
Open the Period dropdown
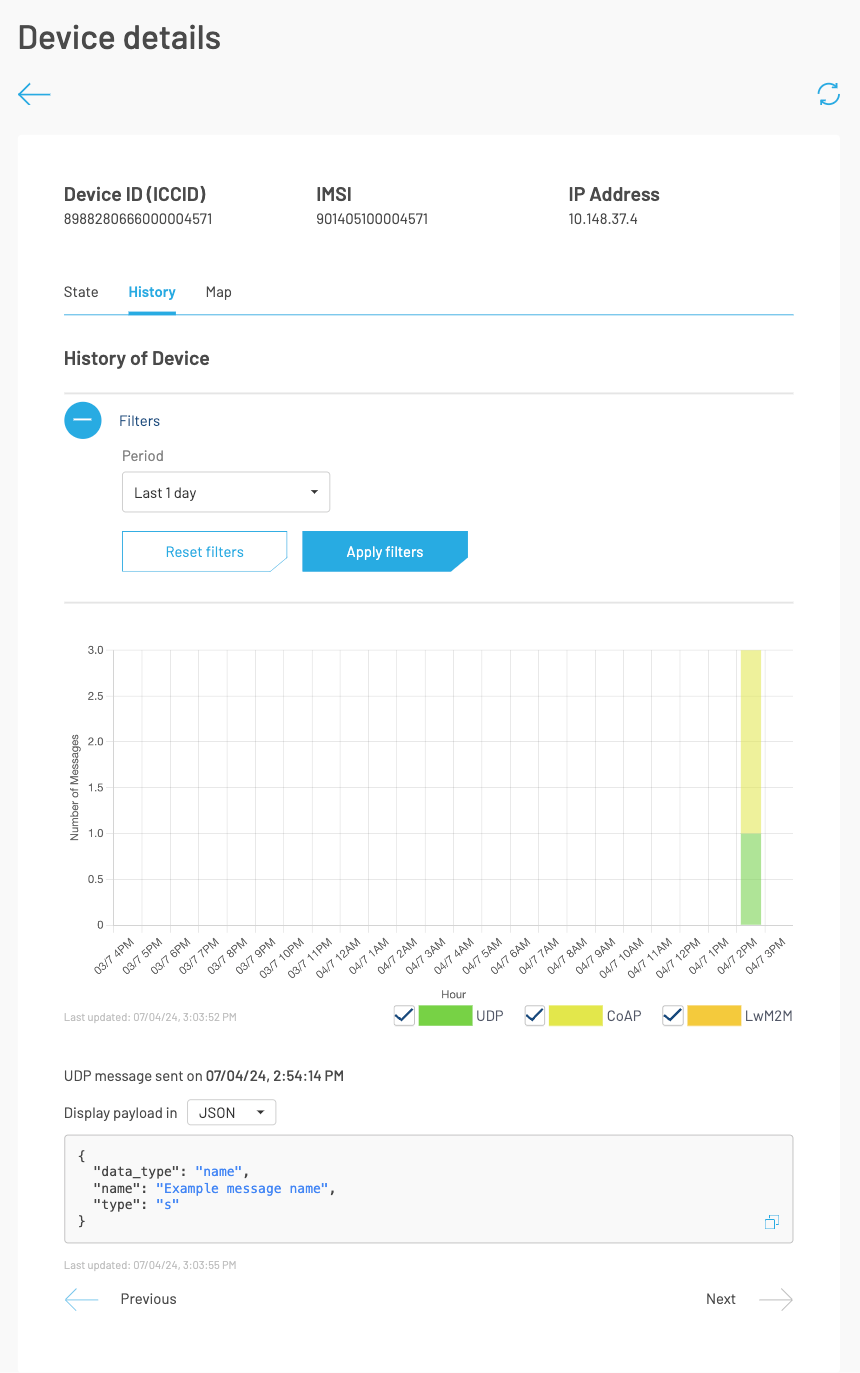(x=226, y=493)
